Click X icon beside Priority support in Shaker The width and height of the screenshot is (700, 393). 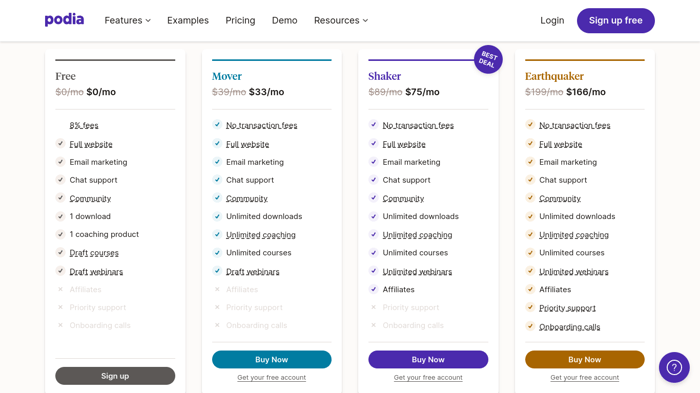(x=374, y=307)
